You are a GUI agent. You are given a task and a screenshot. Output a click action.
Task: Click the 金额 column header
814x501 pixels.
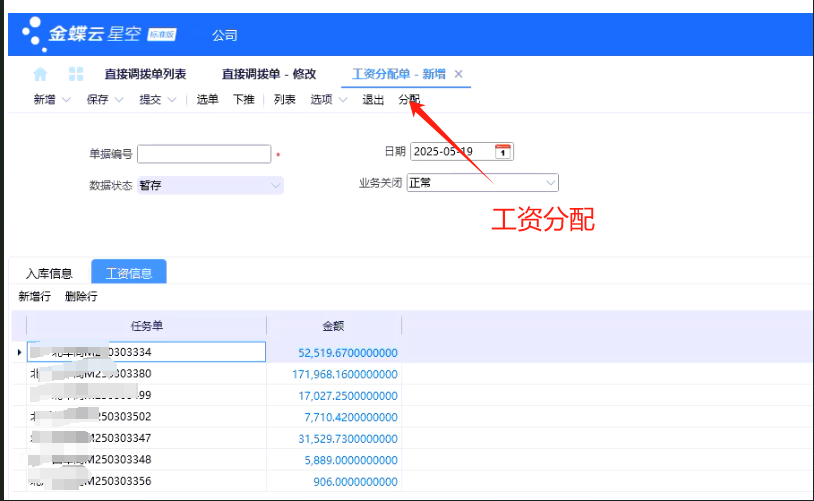334,325
